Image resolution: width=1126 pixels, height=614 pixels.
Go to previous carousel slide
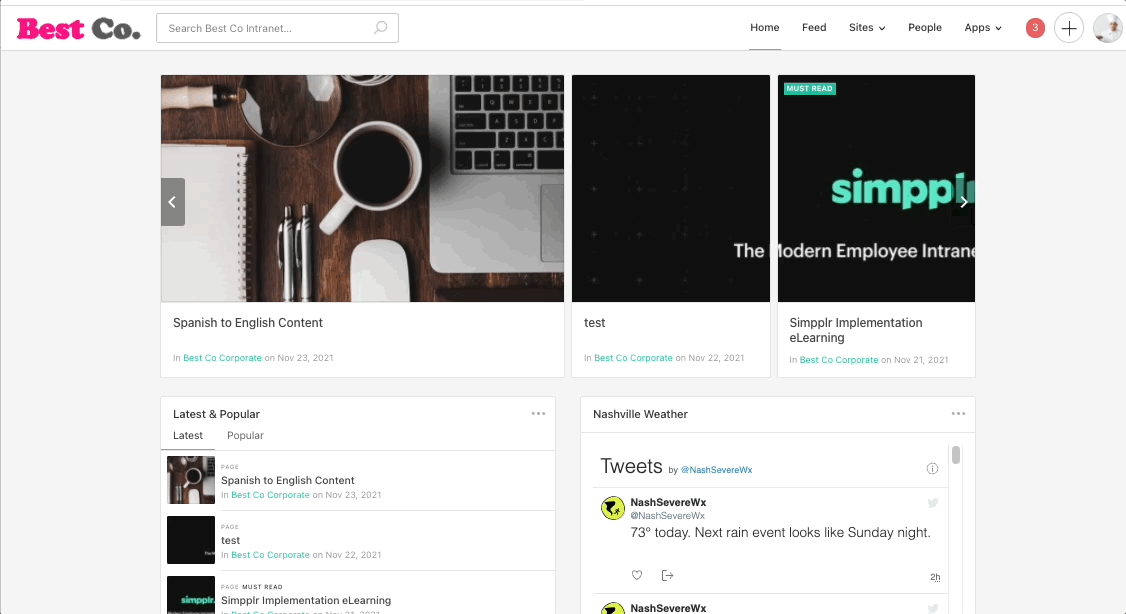[172, 202]
